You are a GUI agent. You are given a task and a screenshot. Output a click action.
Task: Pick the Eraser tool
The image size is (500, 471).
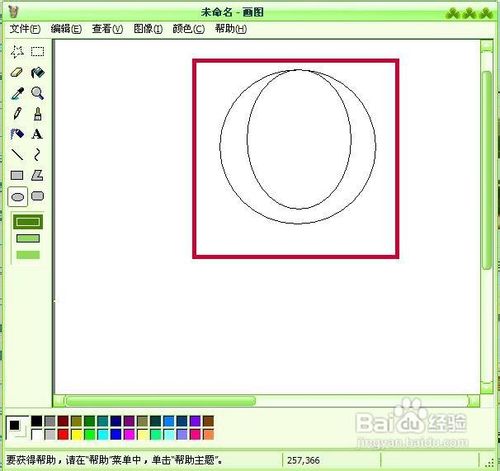point(17,72)
